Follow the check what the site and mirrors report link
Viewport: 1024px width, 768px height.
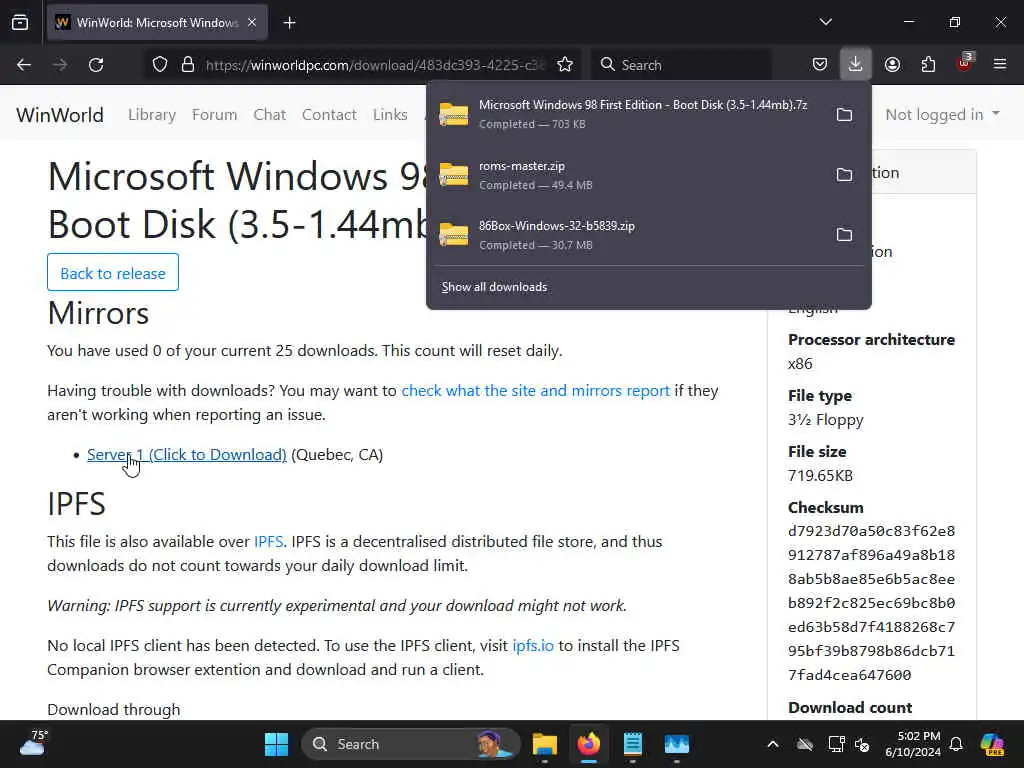(x=536, y=391)
